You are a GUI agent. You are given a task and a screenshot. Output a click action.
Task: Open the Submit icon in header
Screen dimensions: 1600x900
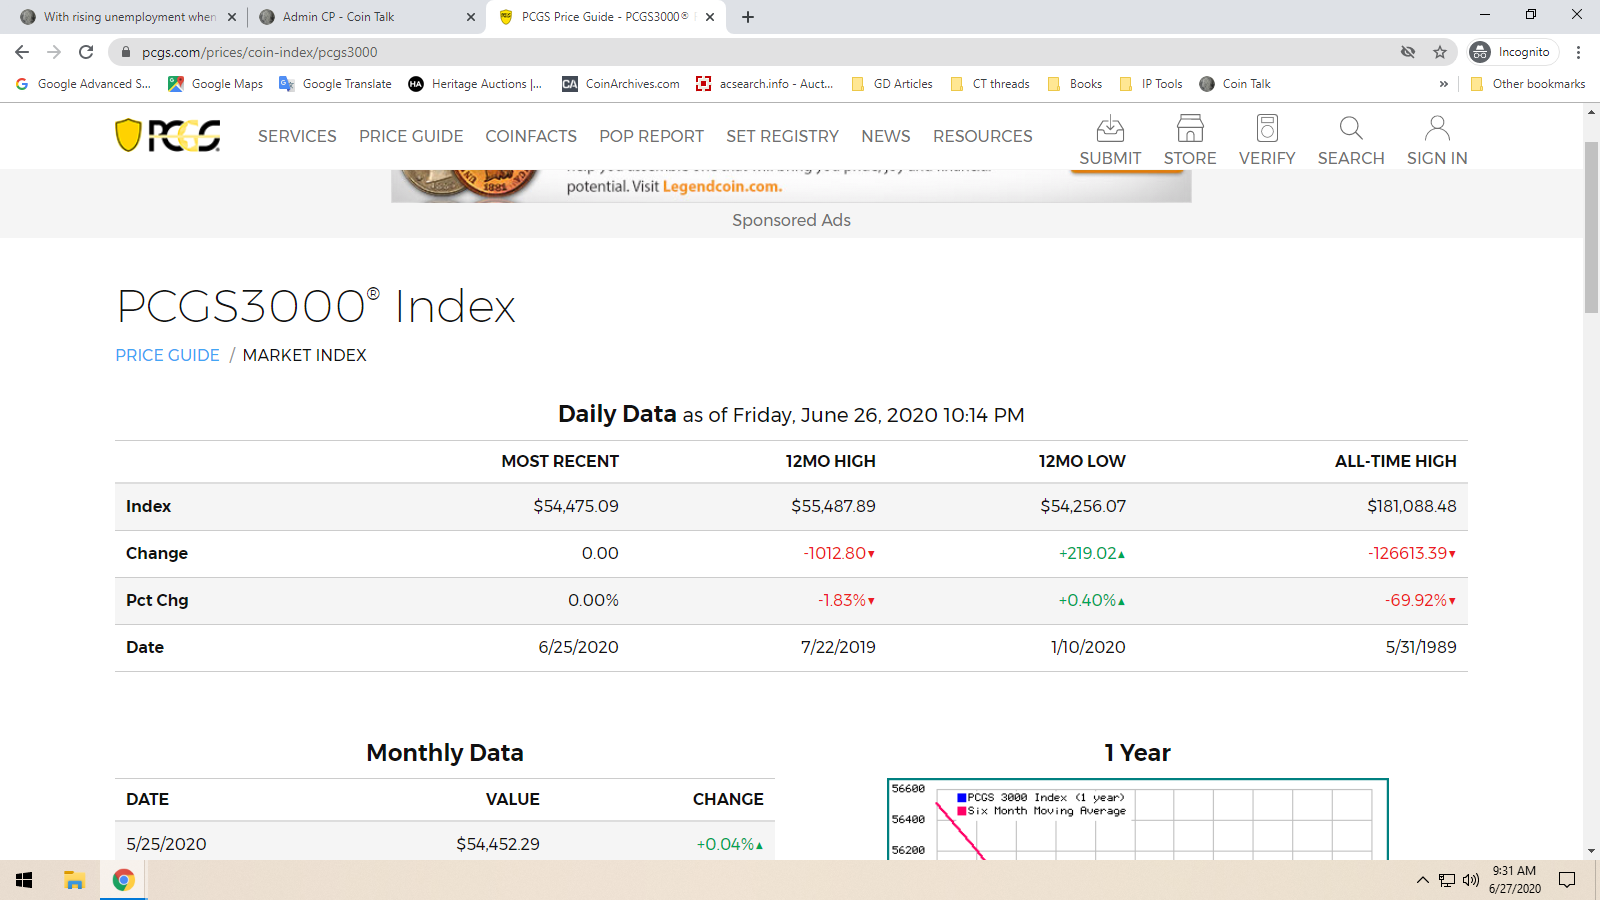(x=1110, y=140)
